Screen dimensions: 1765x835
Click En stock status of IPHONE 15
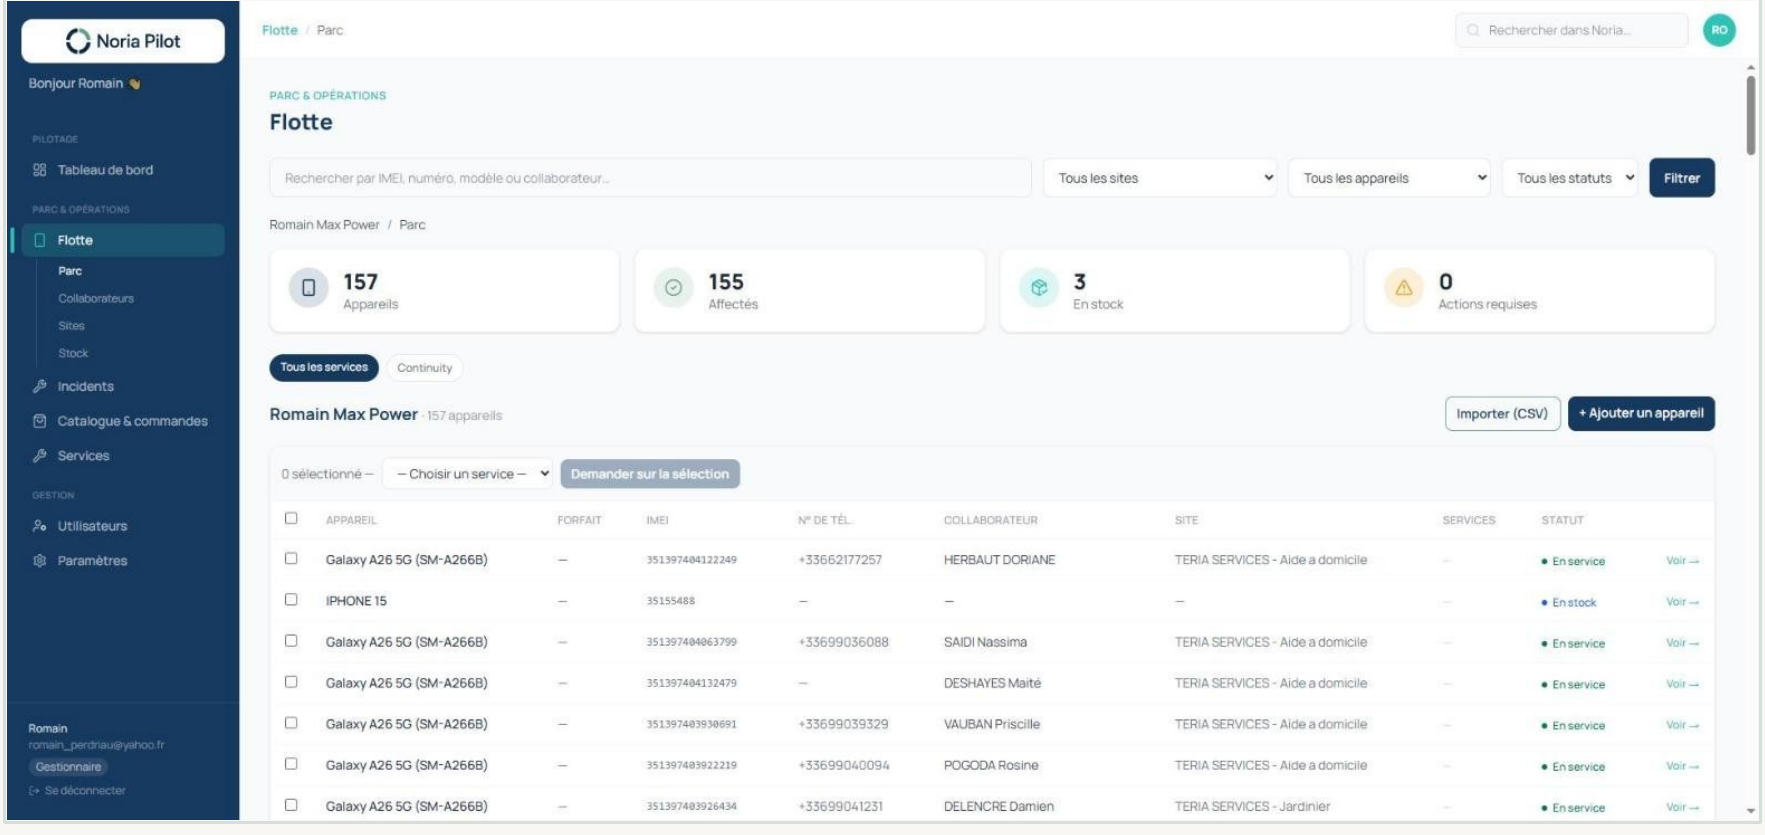(1569, 603)
